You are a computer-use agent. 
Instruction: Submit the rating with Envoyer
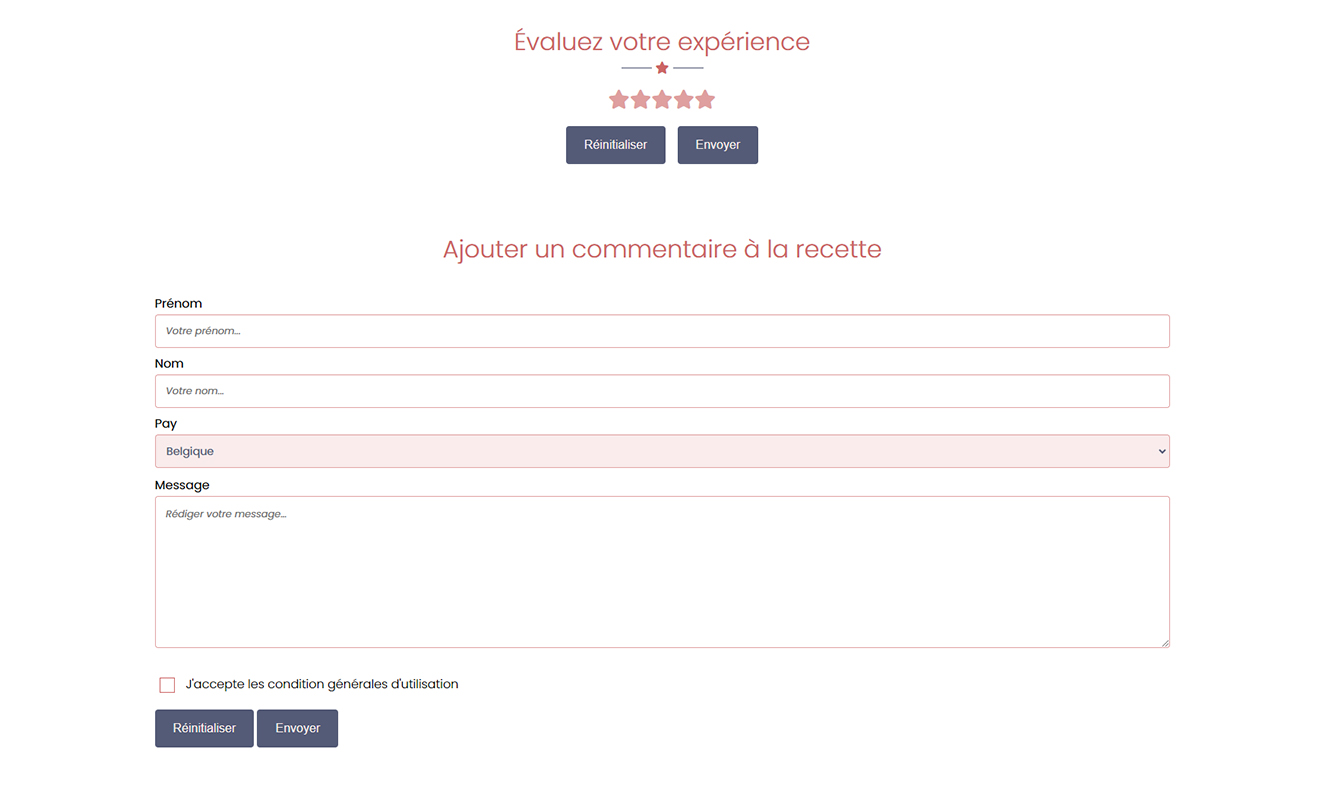tap(718, 145)
